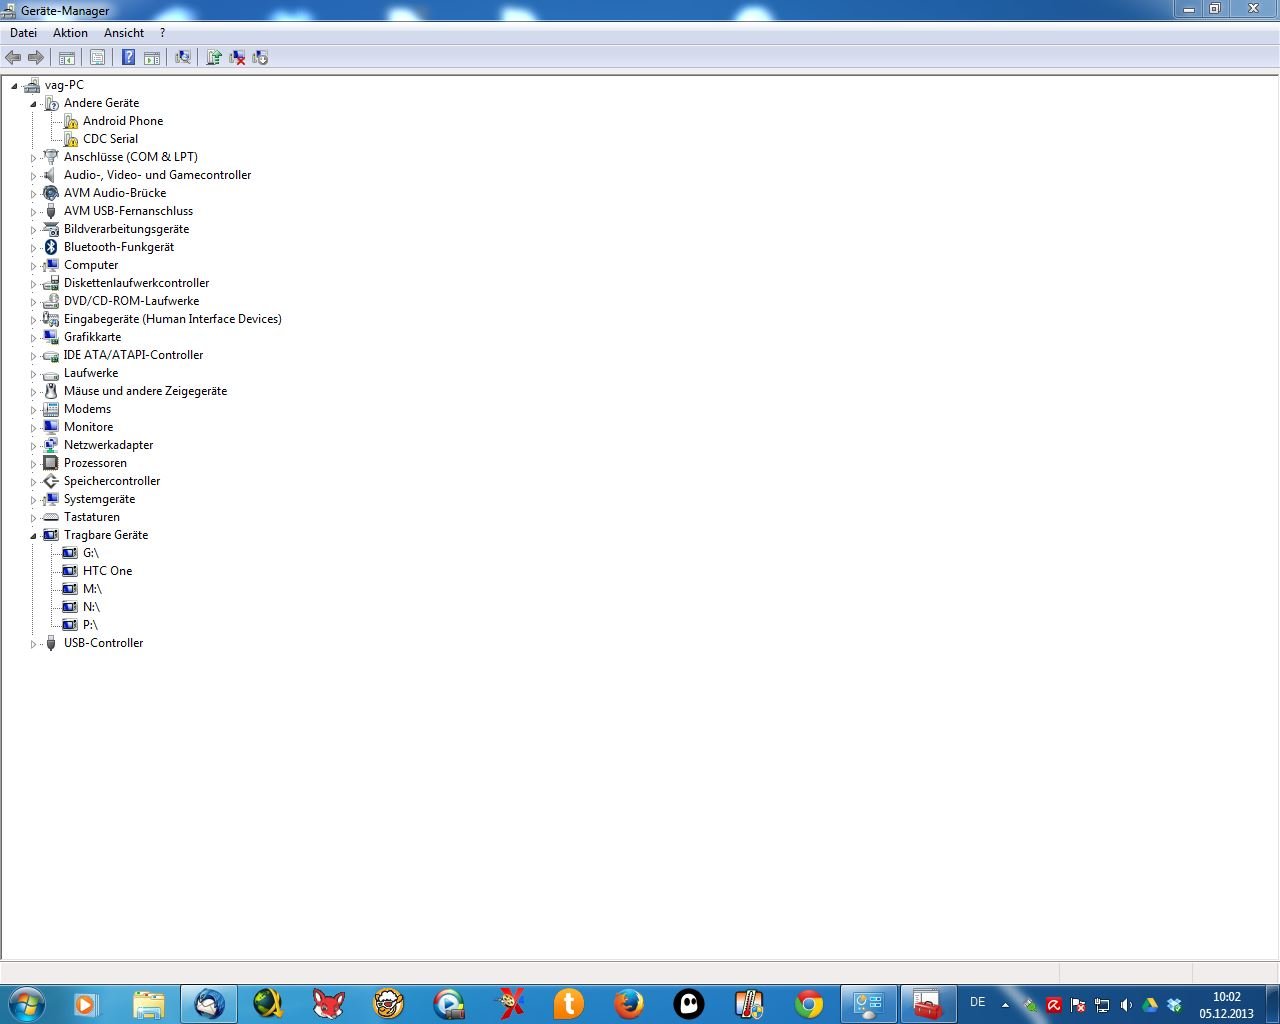1280x1024 pixels.
Task: Expand the Prozessoren category
Action: [x=33, y=464]
